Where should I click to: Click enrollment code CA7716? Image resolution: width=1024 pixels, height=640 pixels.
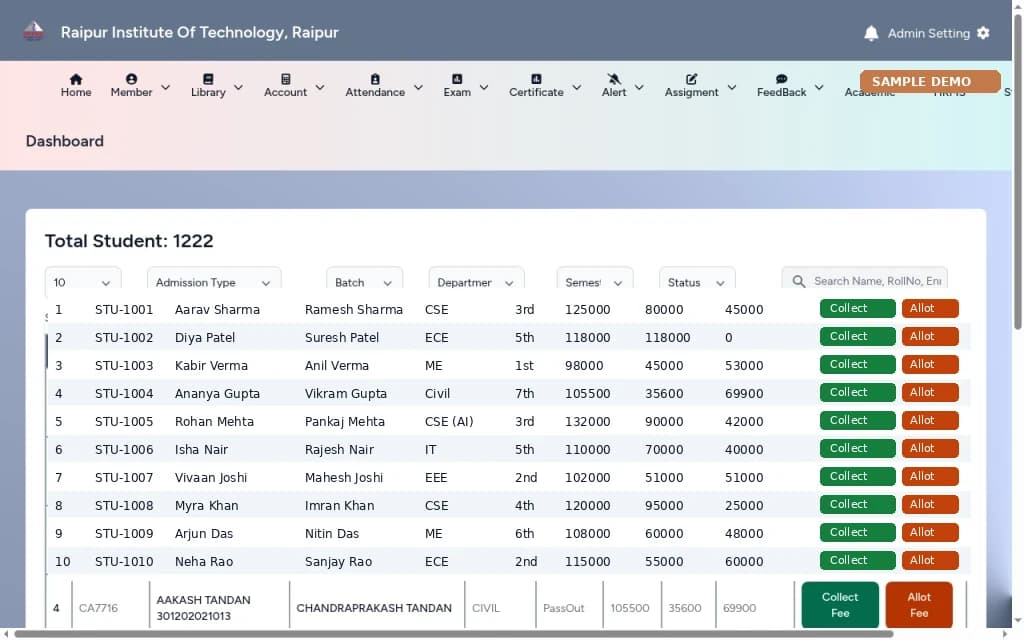pos(98,608)
